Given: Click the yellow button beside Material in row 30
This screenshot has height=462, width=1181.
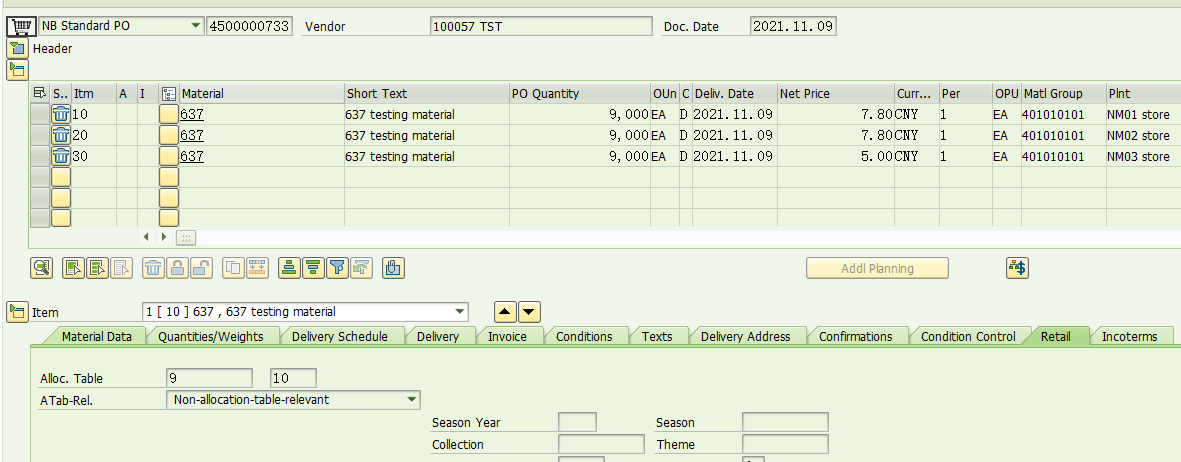Looking at the screenshot, I should 169,157.
